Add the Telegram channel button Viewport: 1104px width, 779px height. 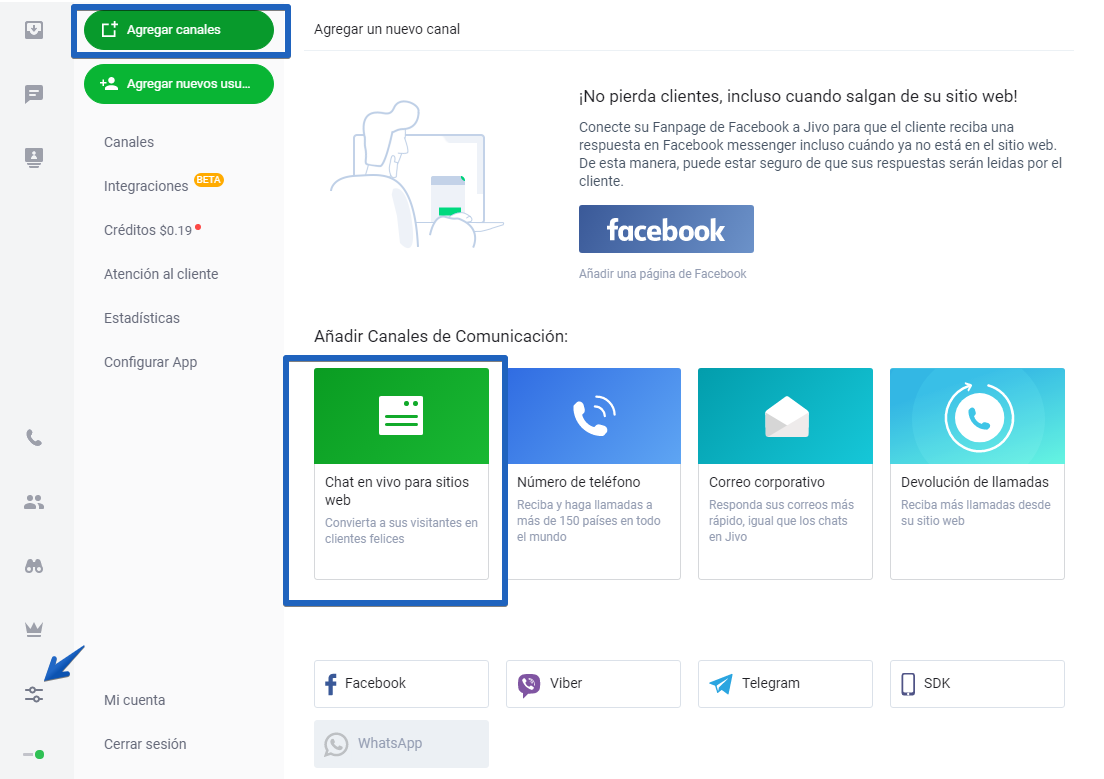coord(785,684)
